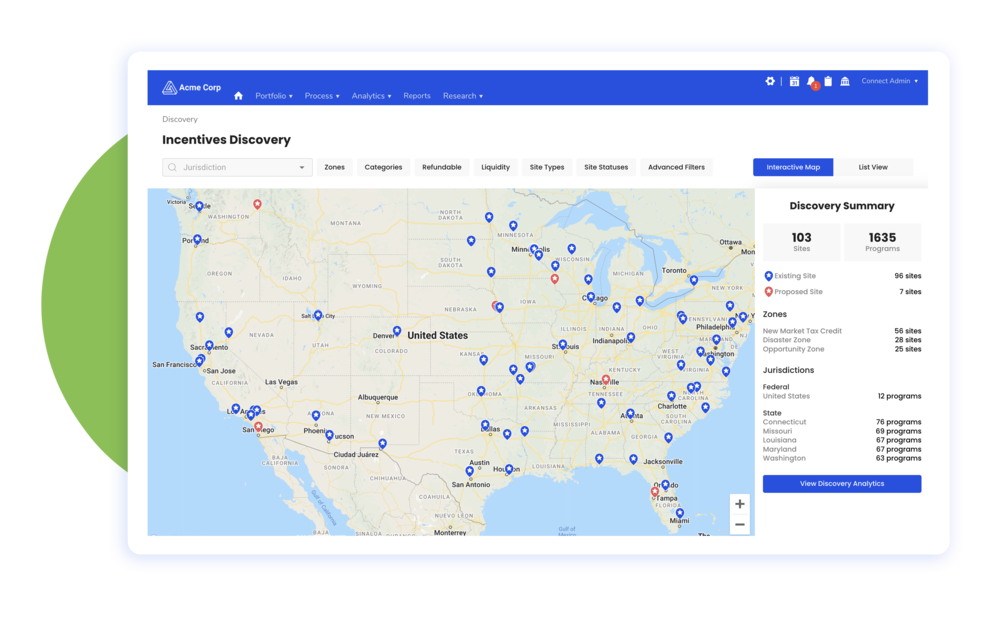
Task: Select the red proposed site pin near Nashville
Action: (605, 380)
